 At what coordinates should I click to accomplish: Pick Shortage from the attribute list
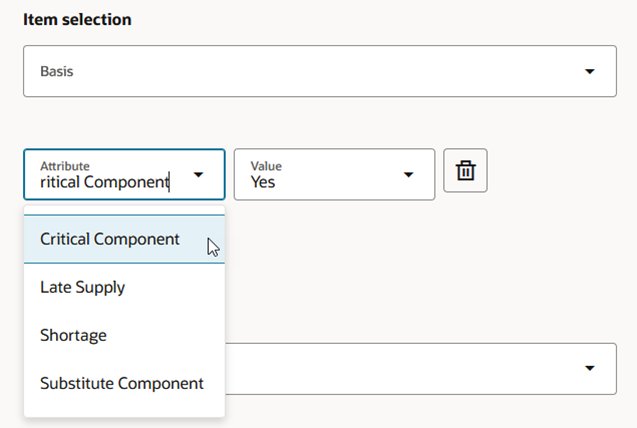point(73,335)
